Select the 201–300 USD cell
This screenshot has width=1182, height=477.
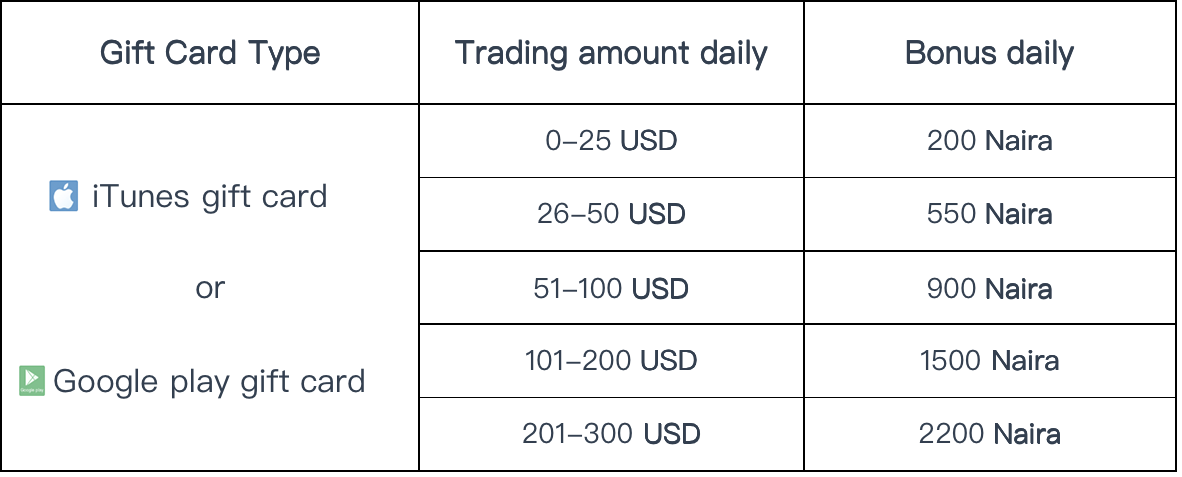(x=611, y=434)
